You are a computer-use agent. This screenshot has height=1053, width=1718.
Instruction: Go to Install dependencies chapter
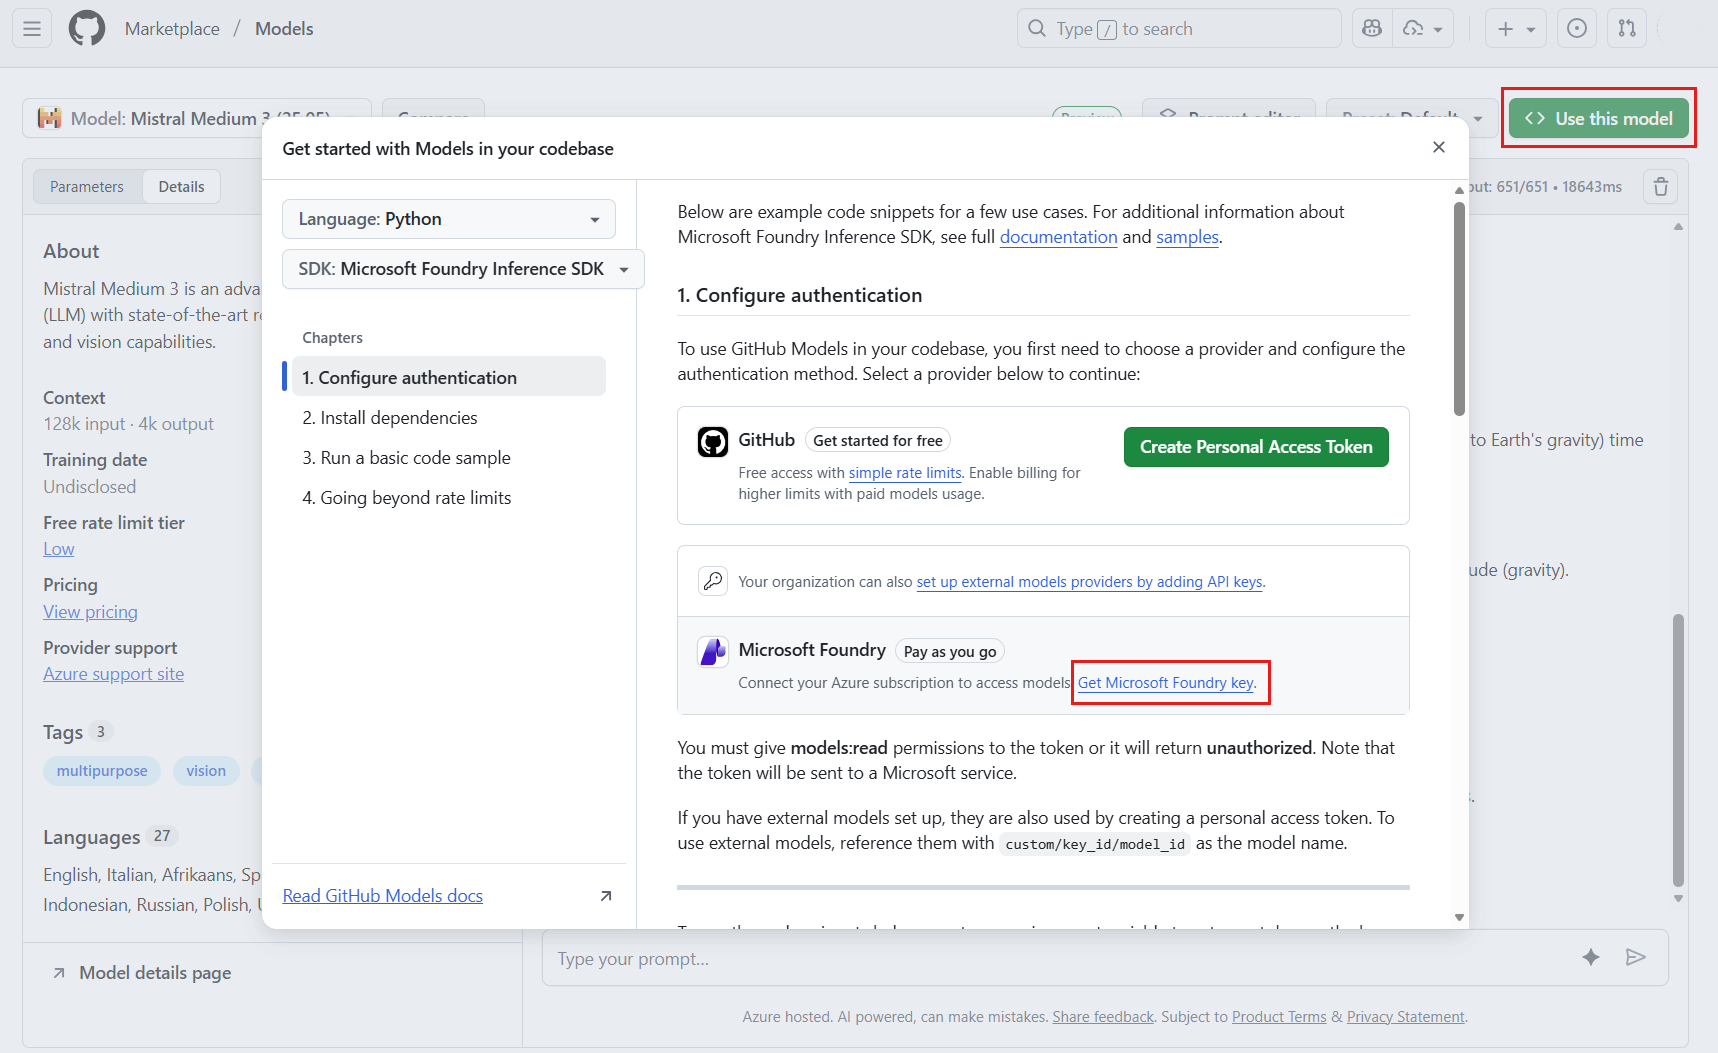click(390, 418)
